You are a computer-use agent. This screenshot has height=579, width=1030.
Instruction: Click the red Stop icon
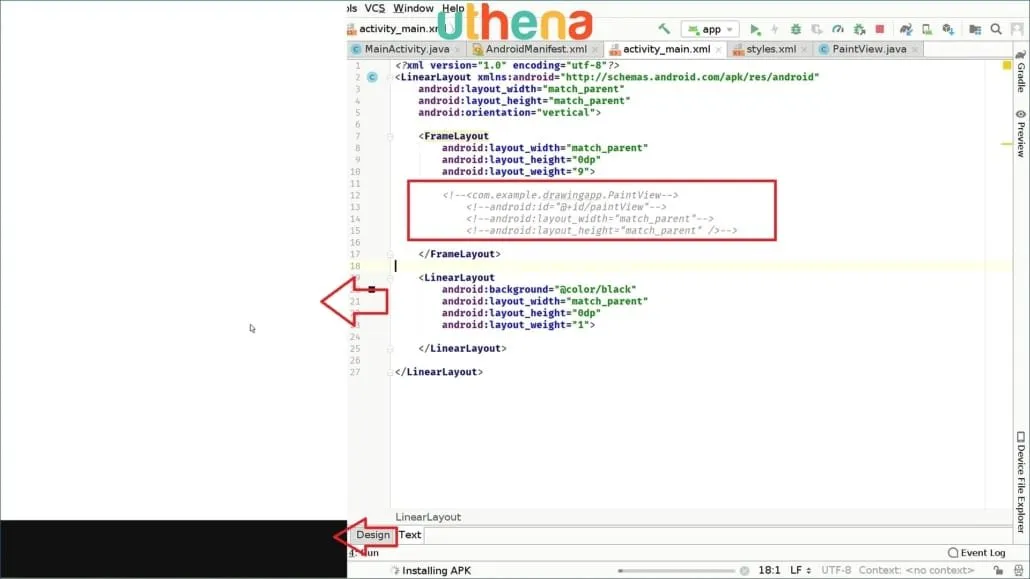click(x=880, y=29)
